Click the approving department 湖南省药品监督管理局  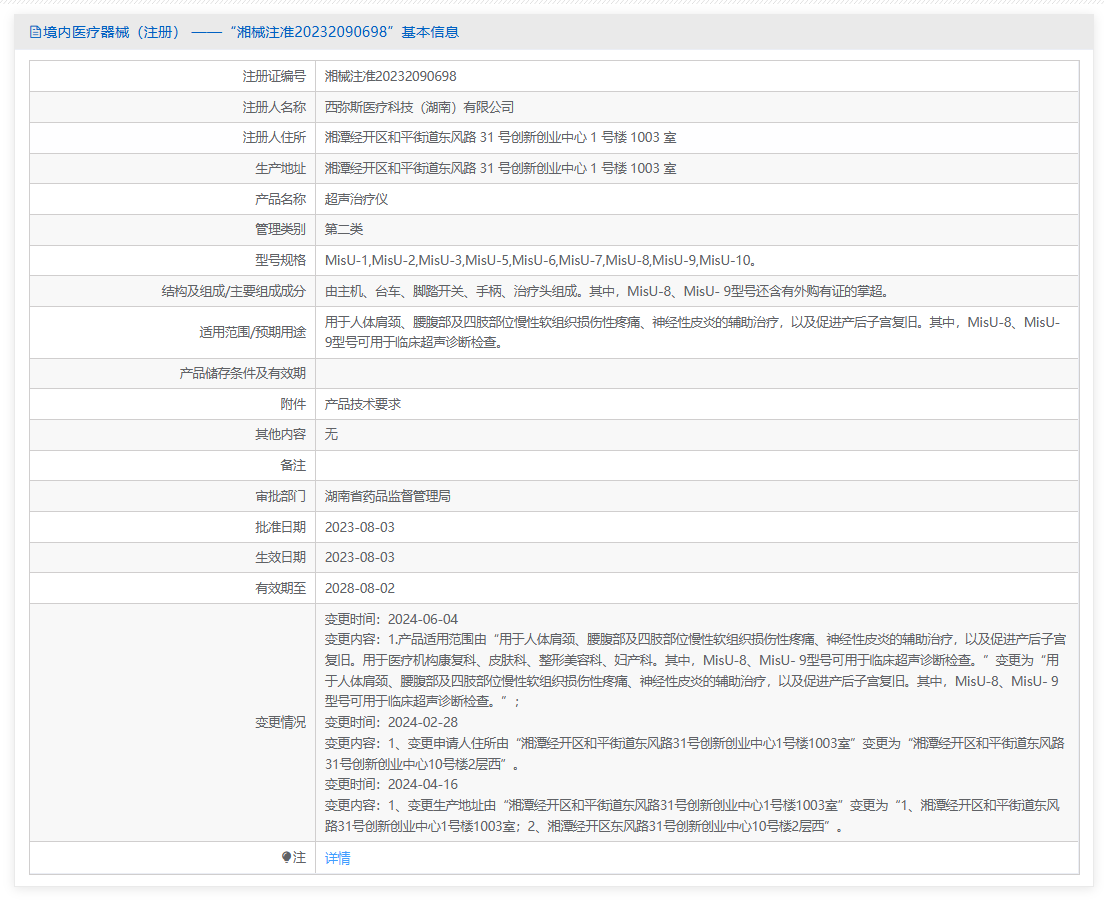point(388,496)
